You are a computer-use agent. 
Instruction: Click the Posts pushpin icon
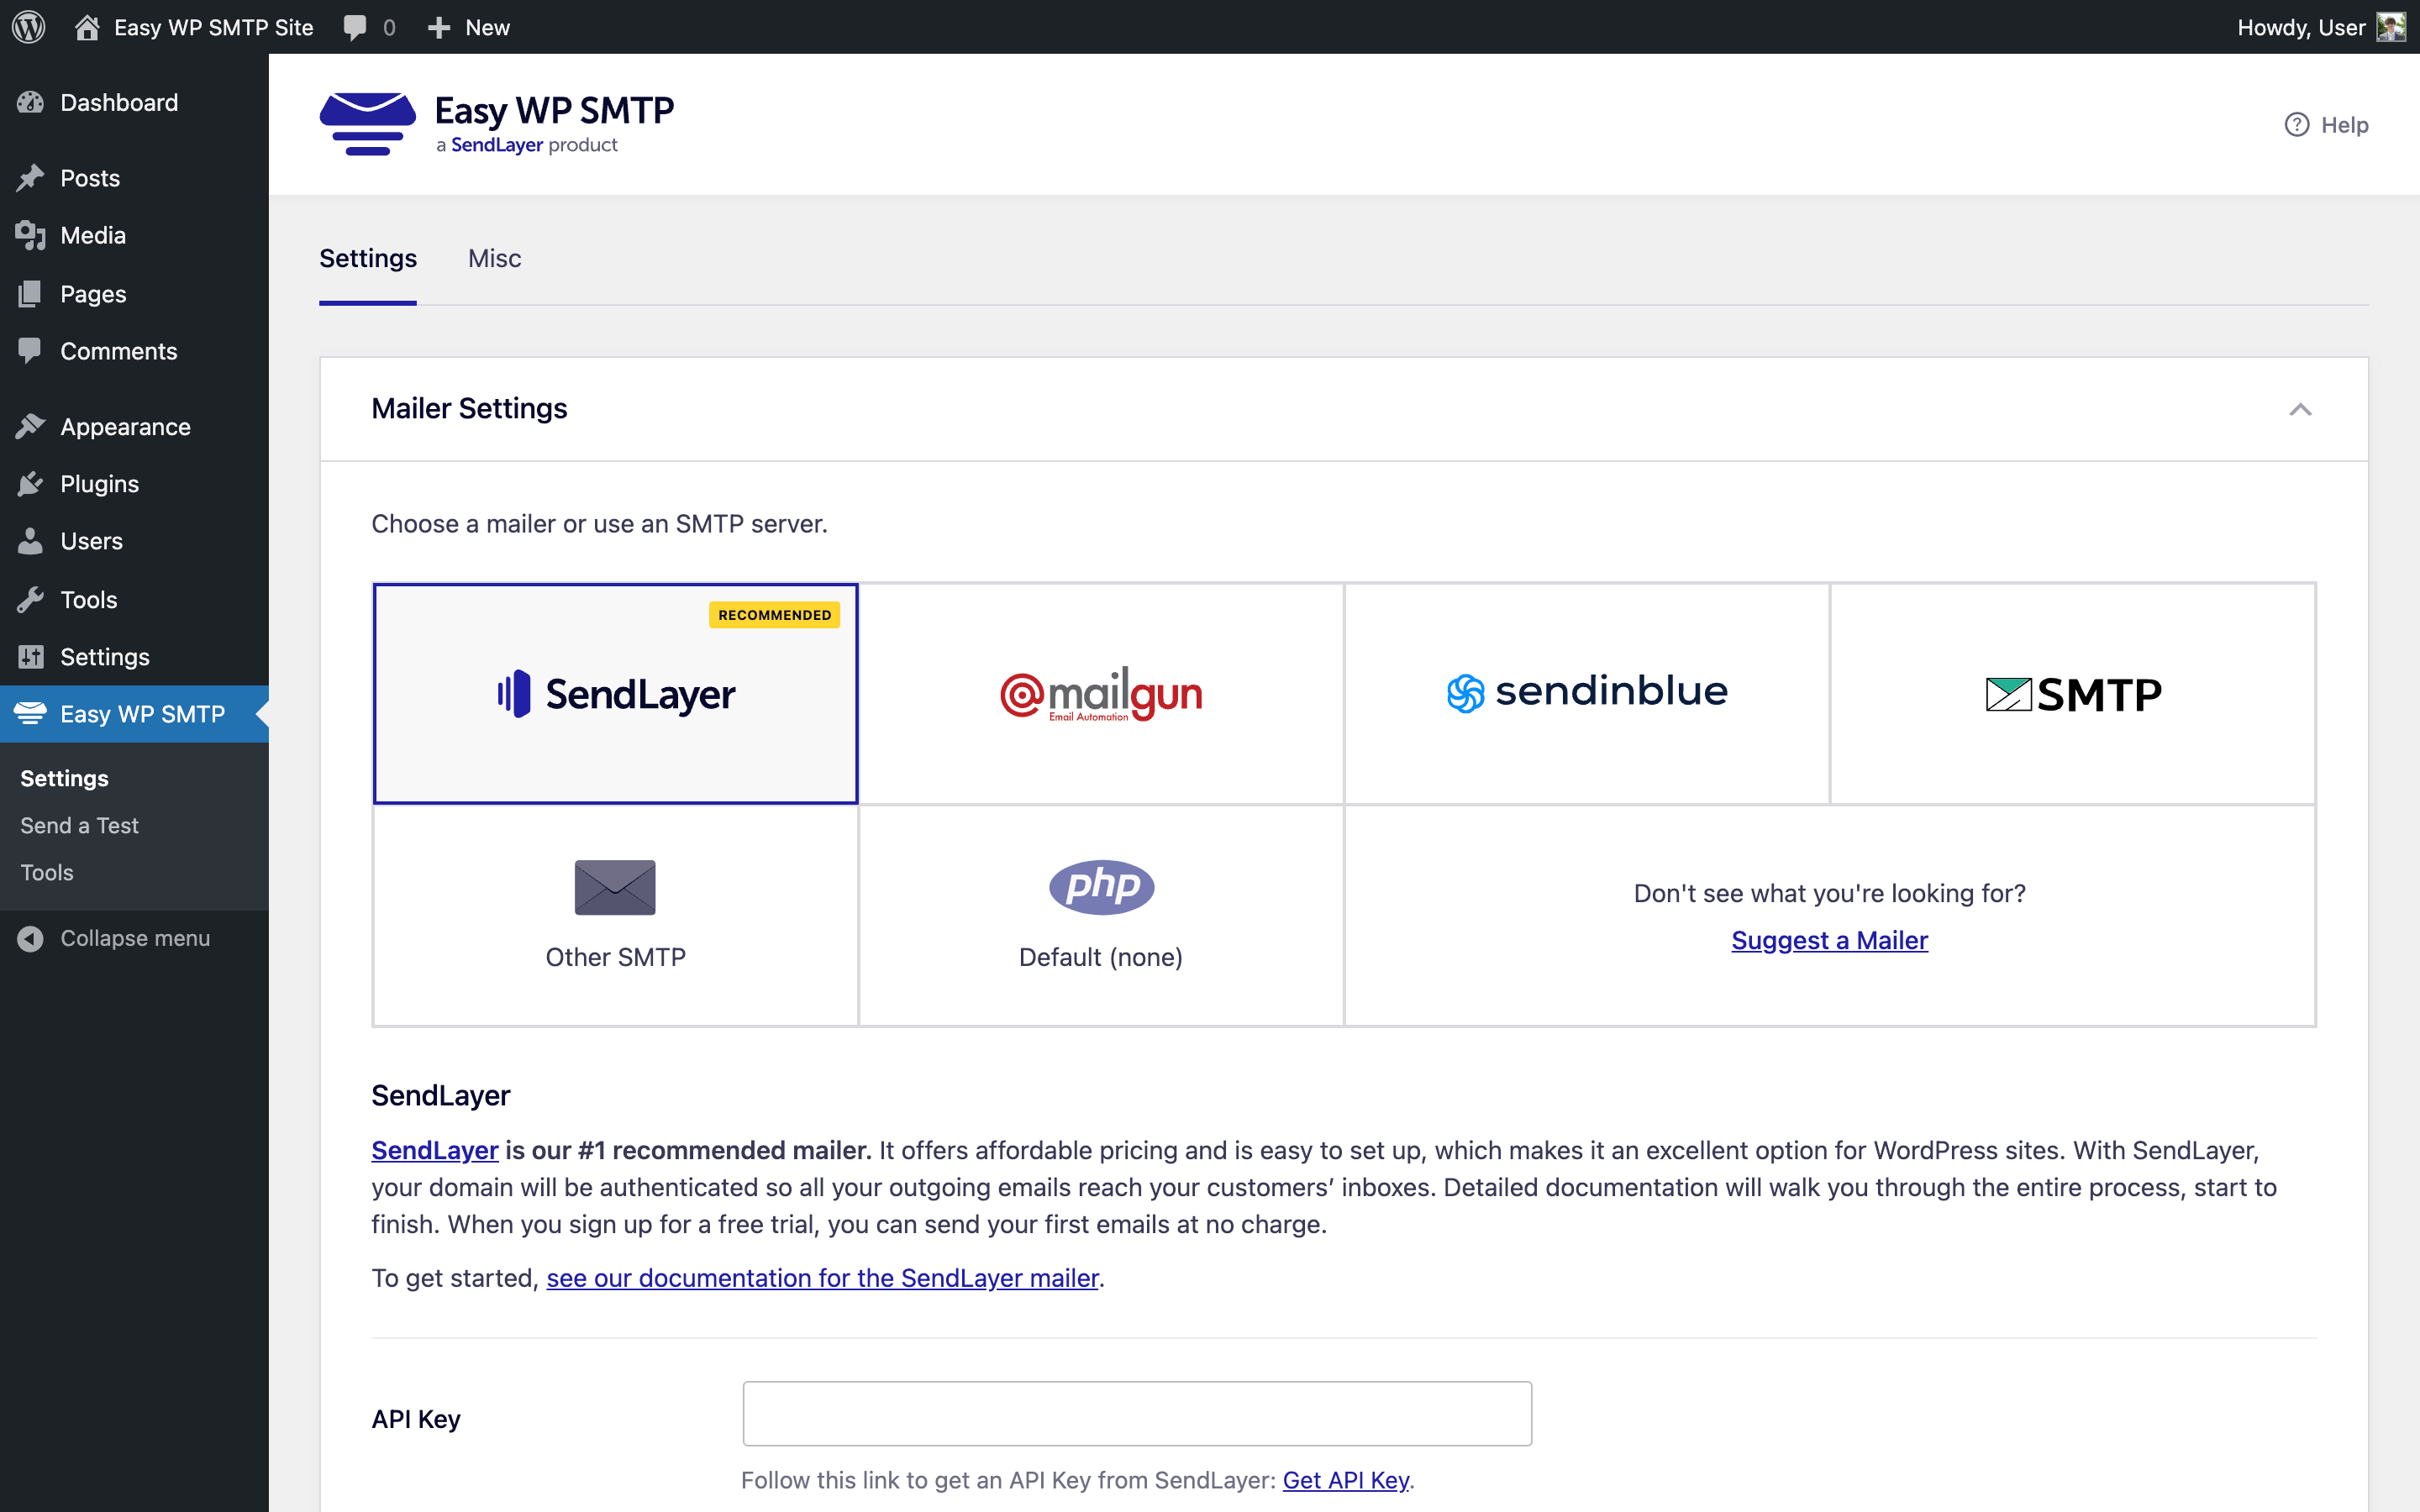click(x=31, y=178)
